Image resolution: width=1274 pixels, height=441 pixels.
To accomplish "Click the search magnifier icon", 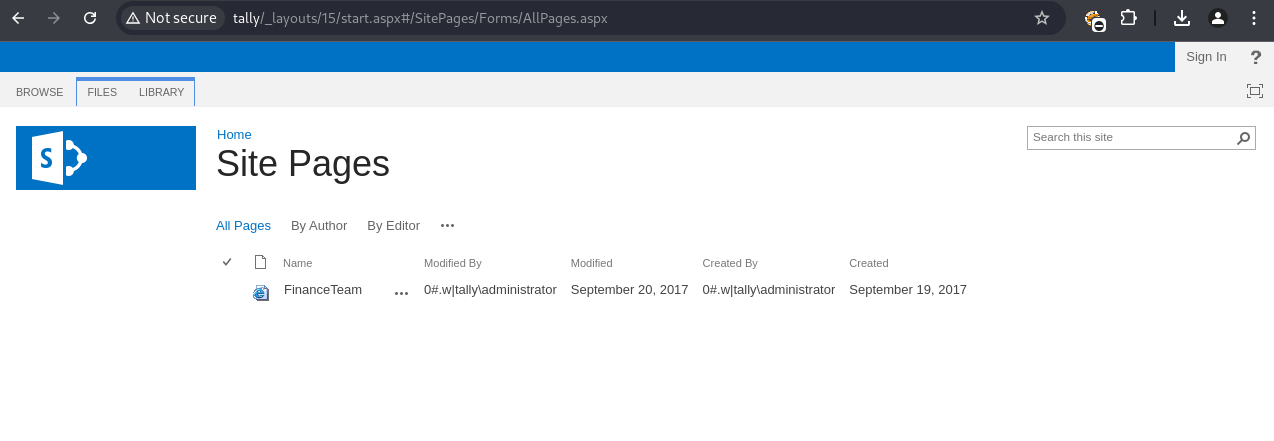I will [1244, 138].
